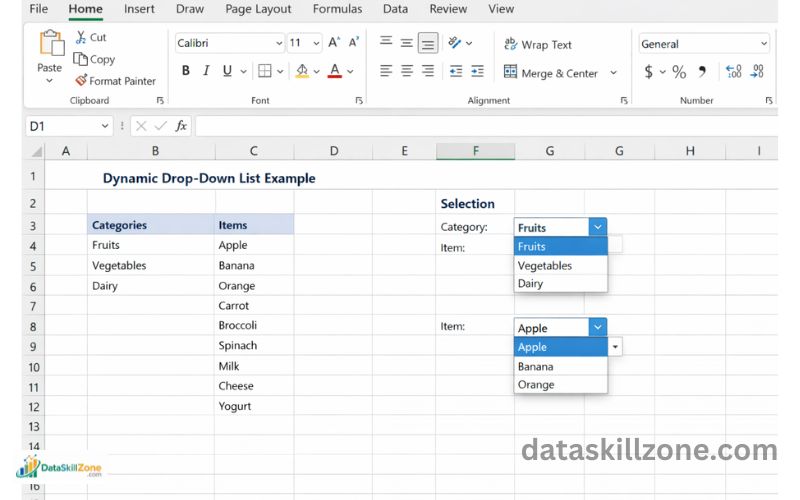This screenshot has width=800, height=500.
Task: Click into the formula bar
Action: [x=485, y=126]
